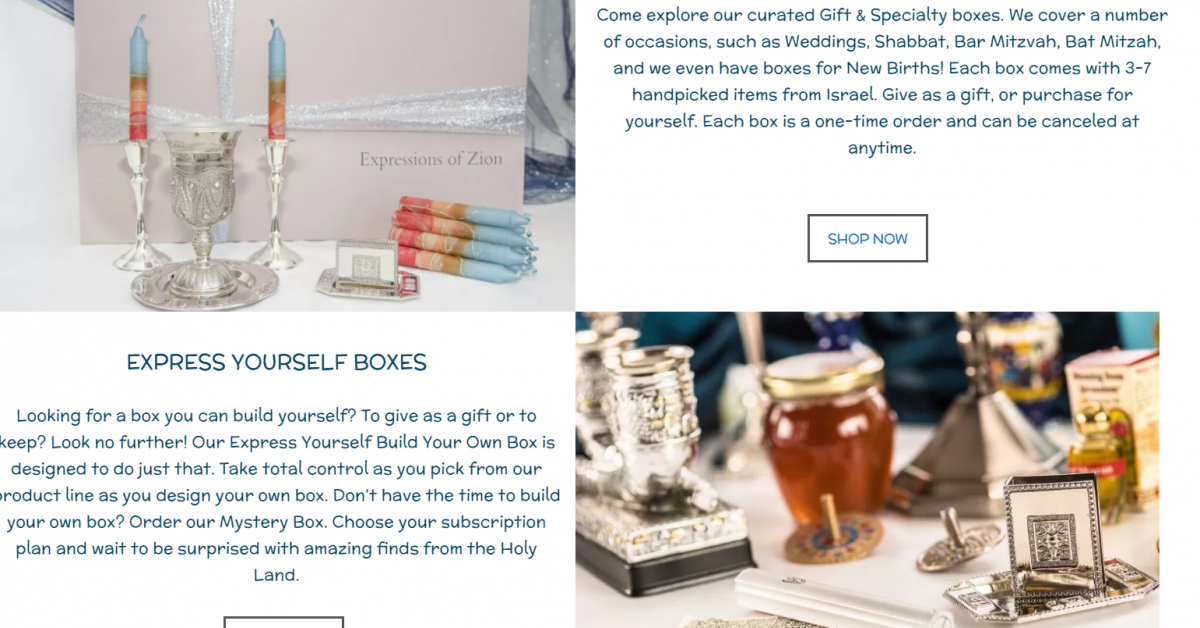Screen dimensions: 1200x628
Task: Click the Gift & Specialty boxes description paragraph
Action: [x=882, y=81]
